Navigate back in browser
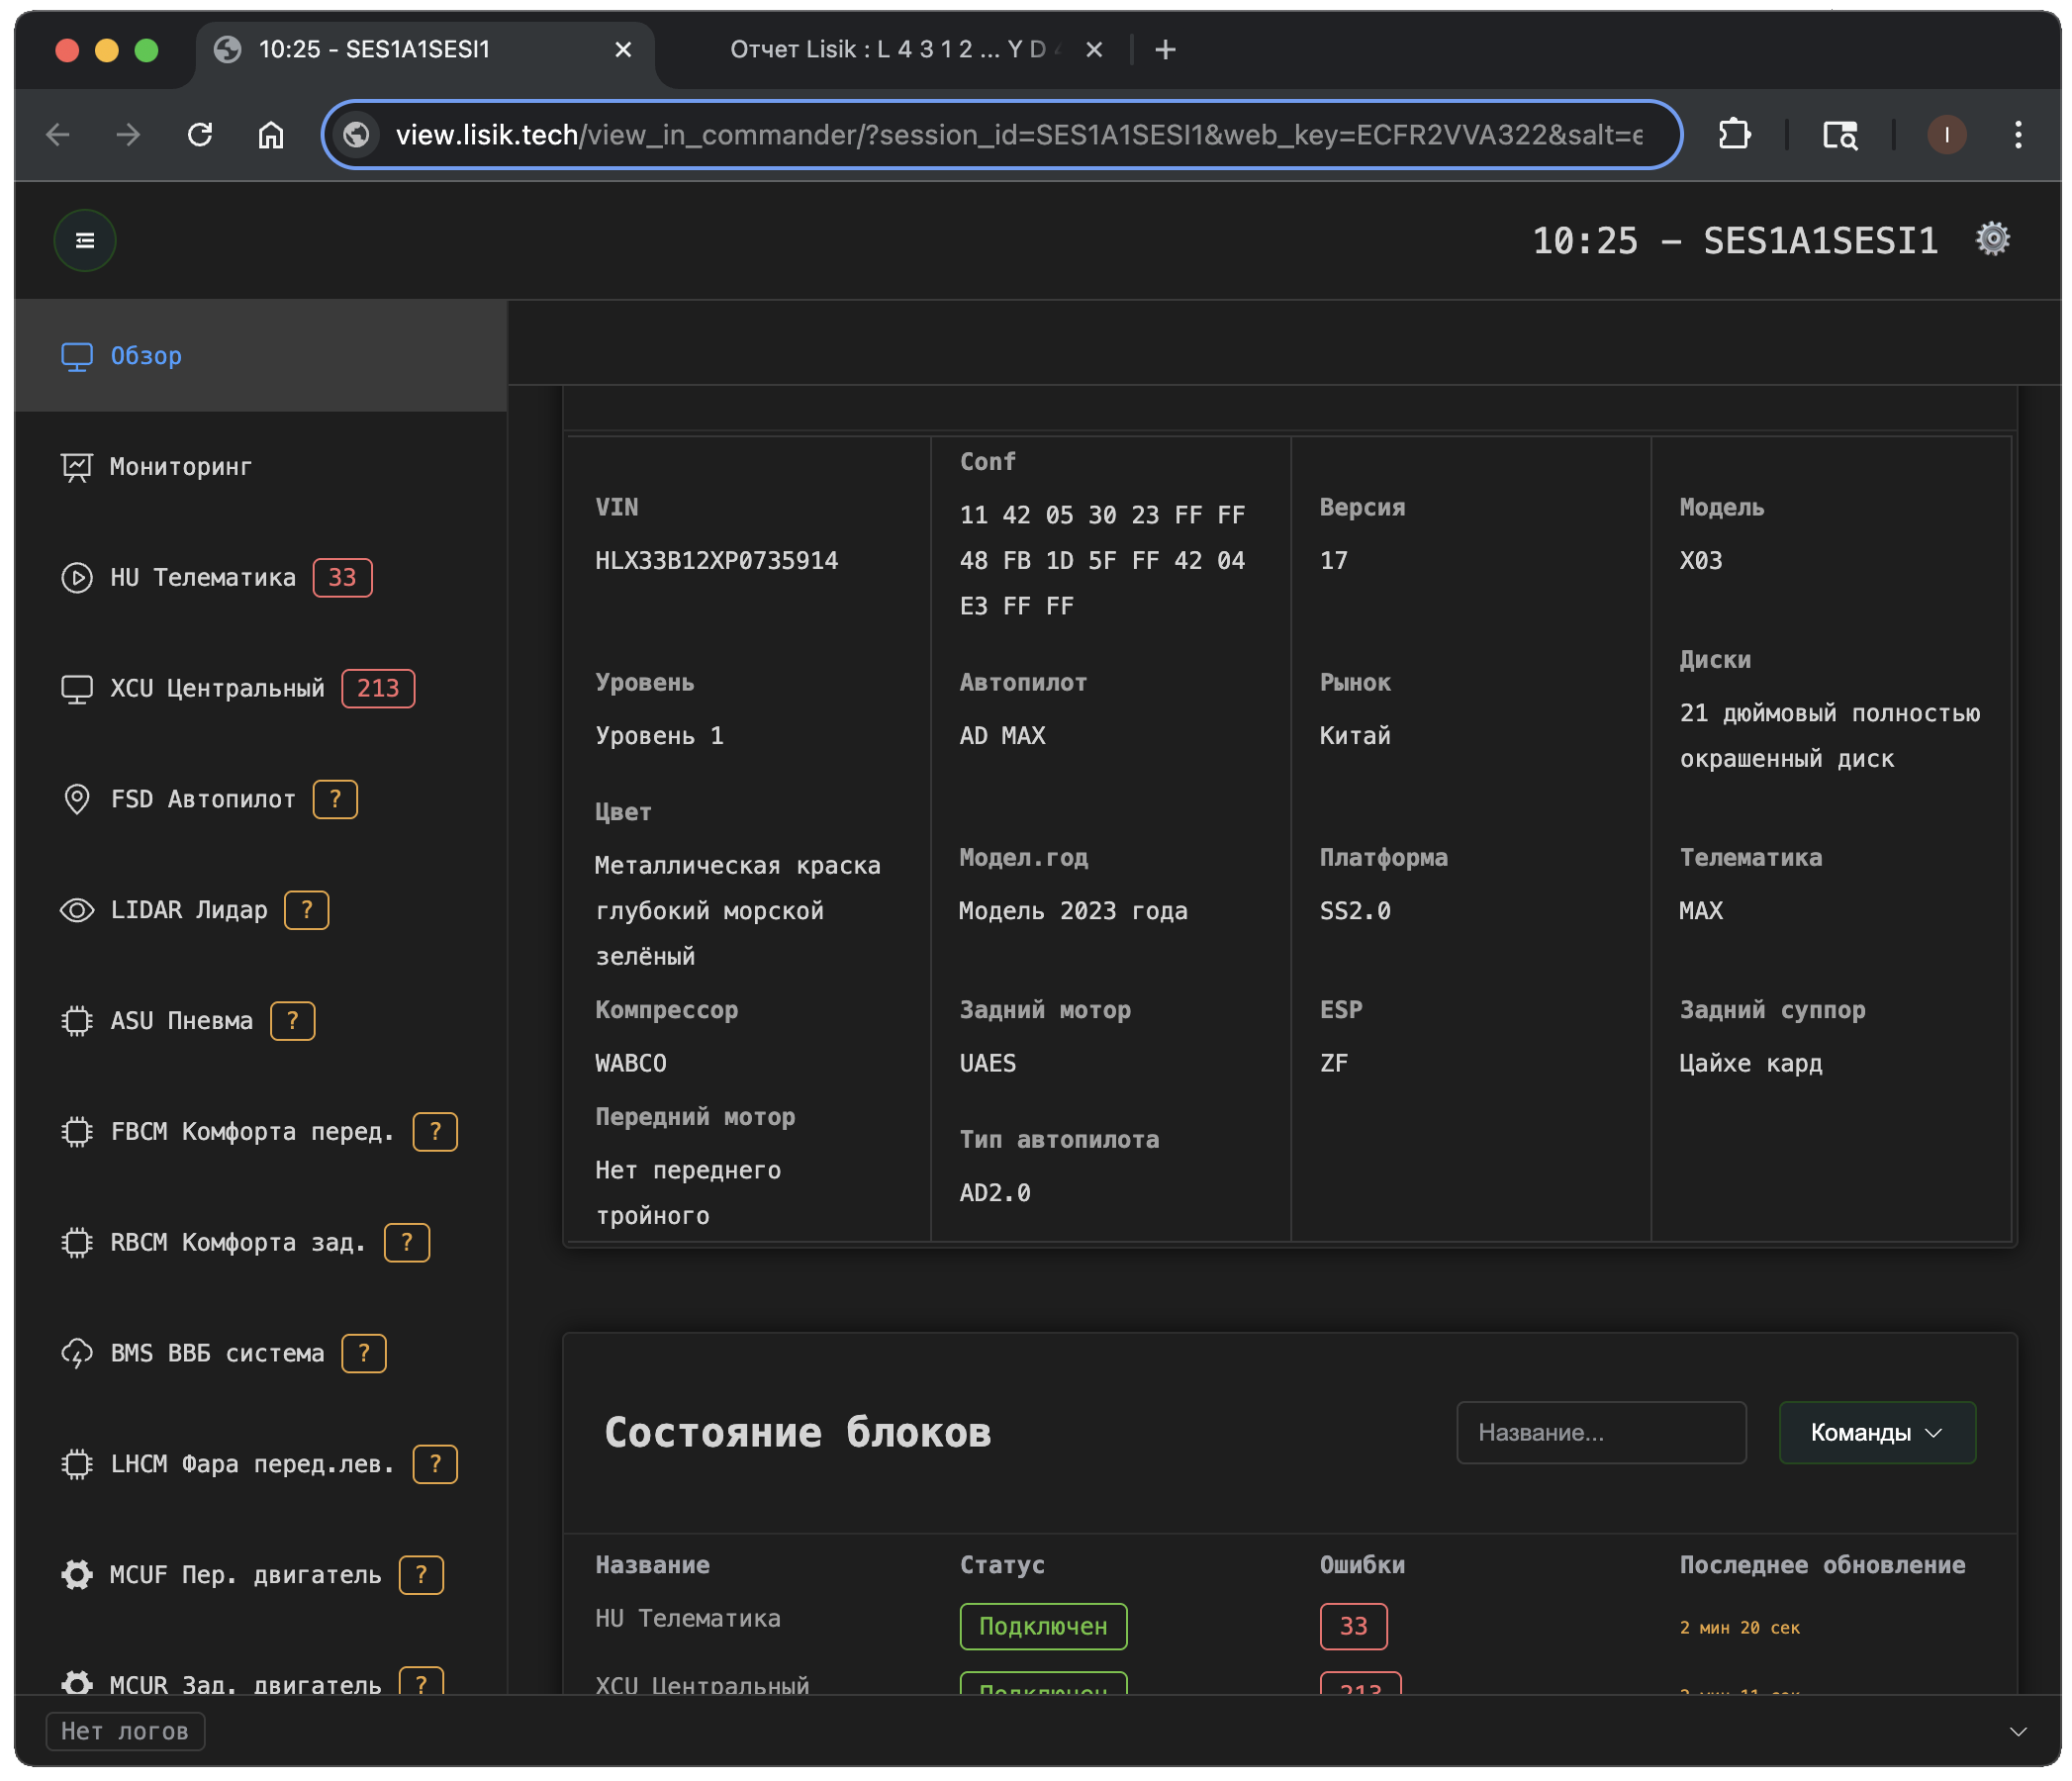 click(58, 135)
